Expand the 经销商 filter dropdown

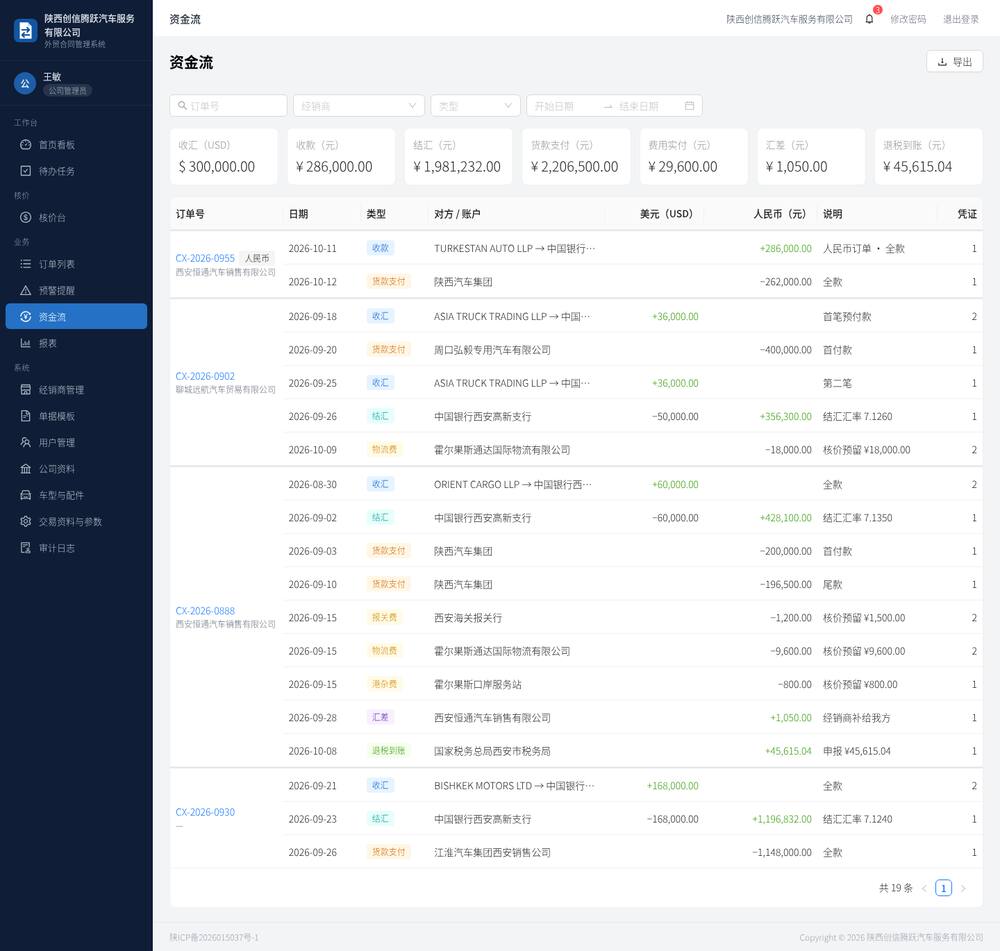(358, 106)
